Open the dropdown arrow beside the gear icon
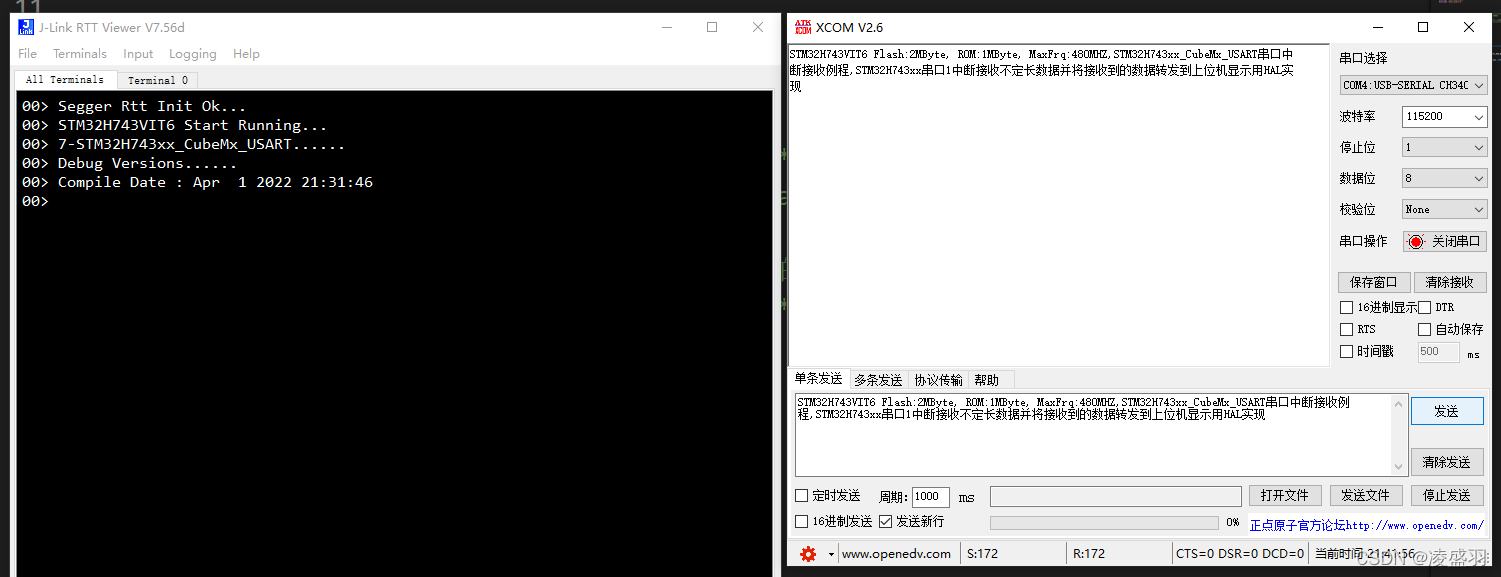The width and height of the screenshot is (1501, 577). tap(830, 554)
